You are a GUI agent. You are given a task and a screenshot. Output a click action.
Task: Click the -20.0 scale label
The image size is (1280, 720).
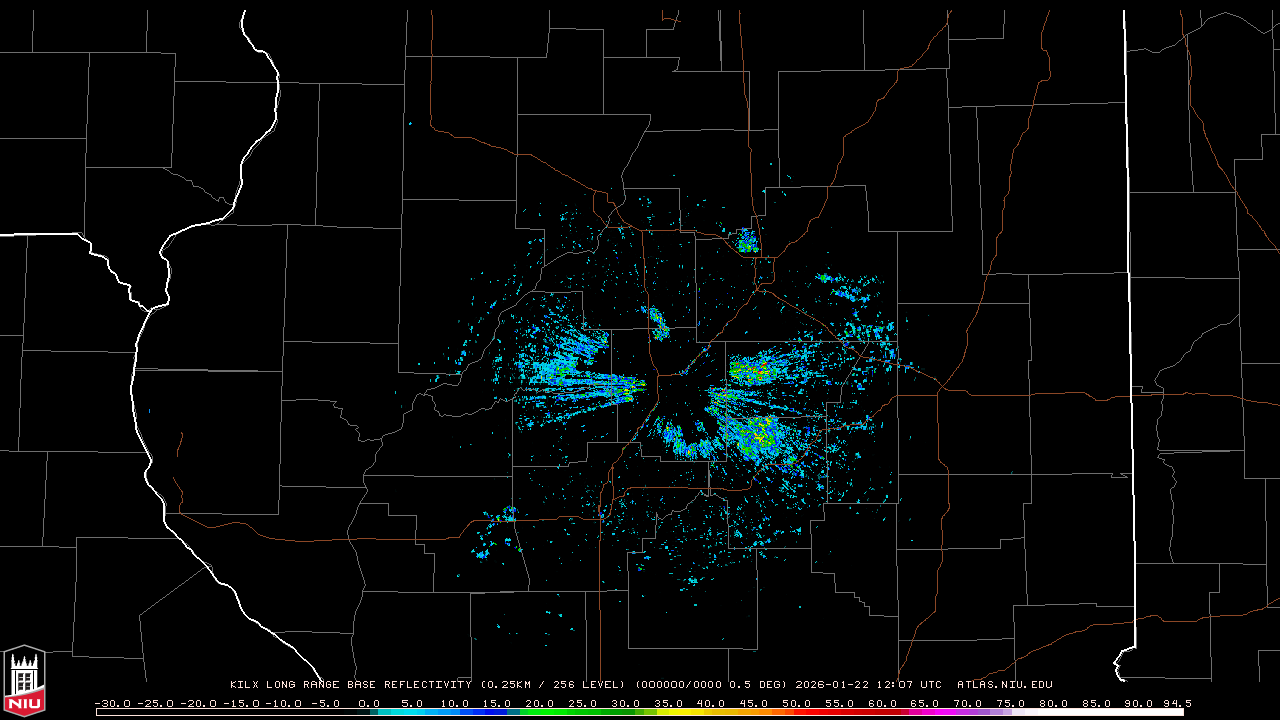pos(198,704)
